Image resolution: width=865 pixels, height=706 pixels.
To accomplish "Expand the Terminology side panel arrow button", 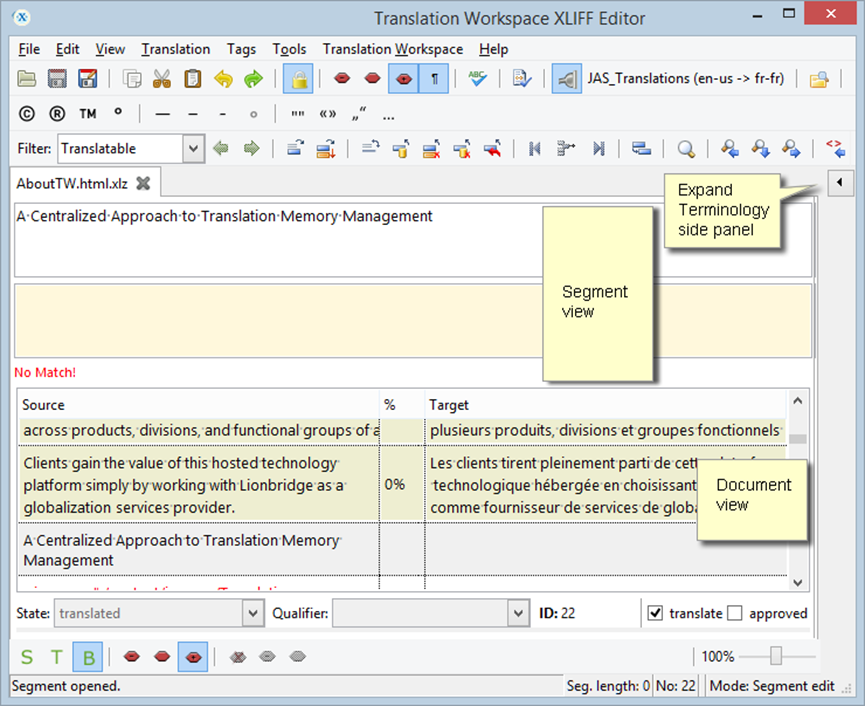I will pyautogui.click(x=839, y=183).
